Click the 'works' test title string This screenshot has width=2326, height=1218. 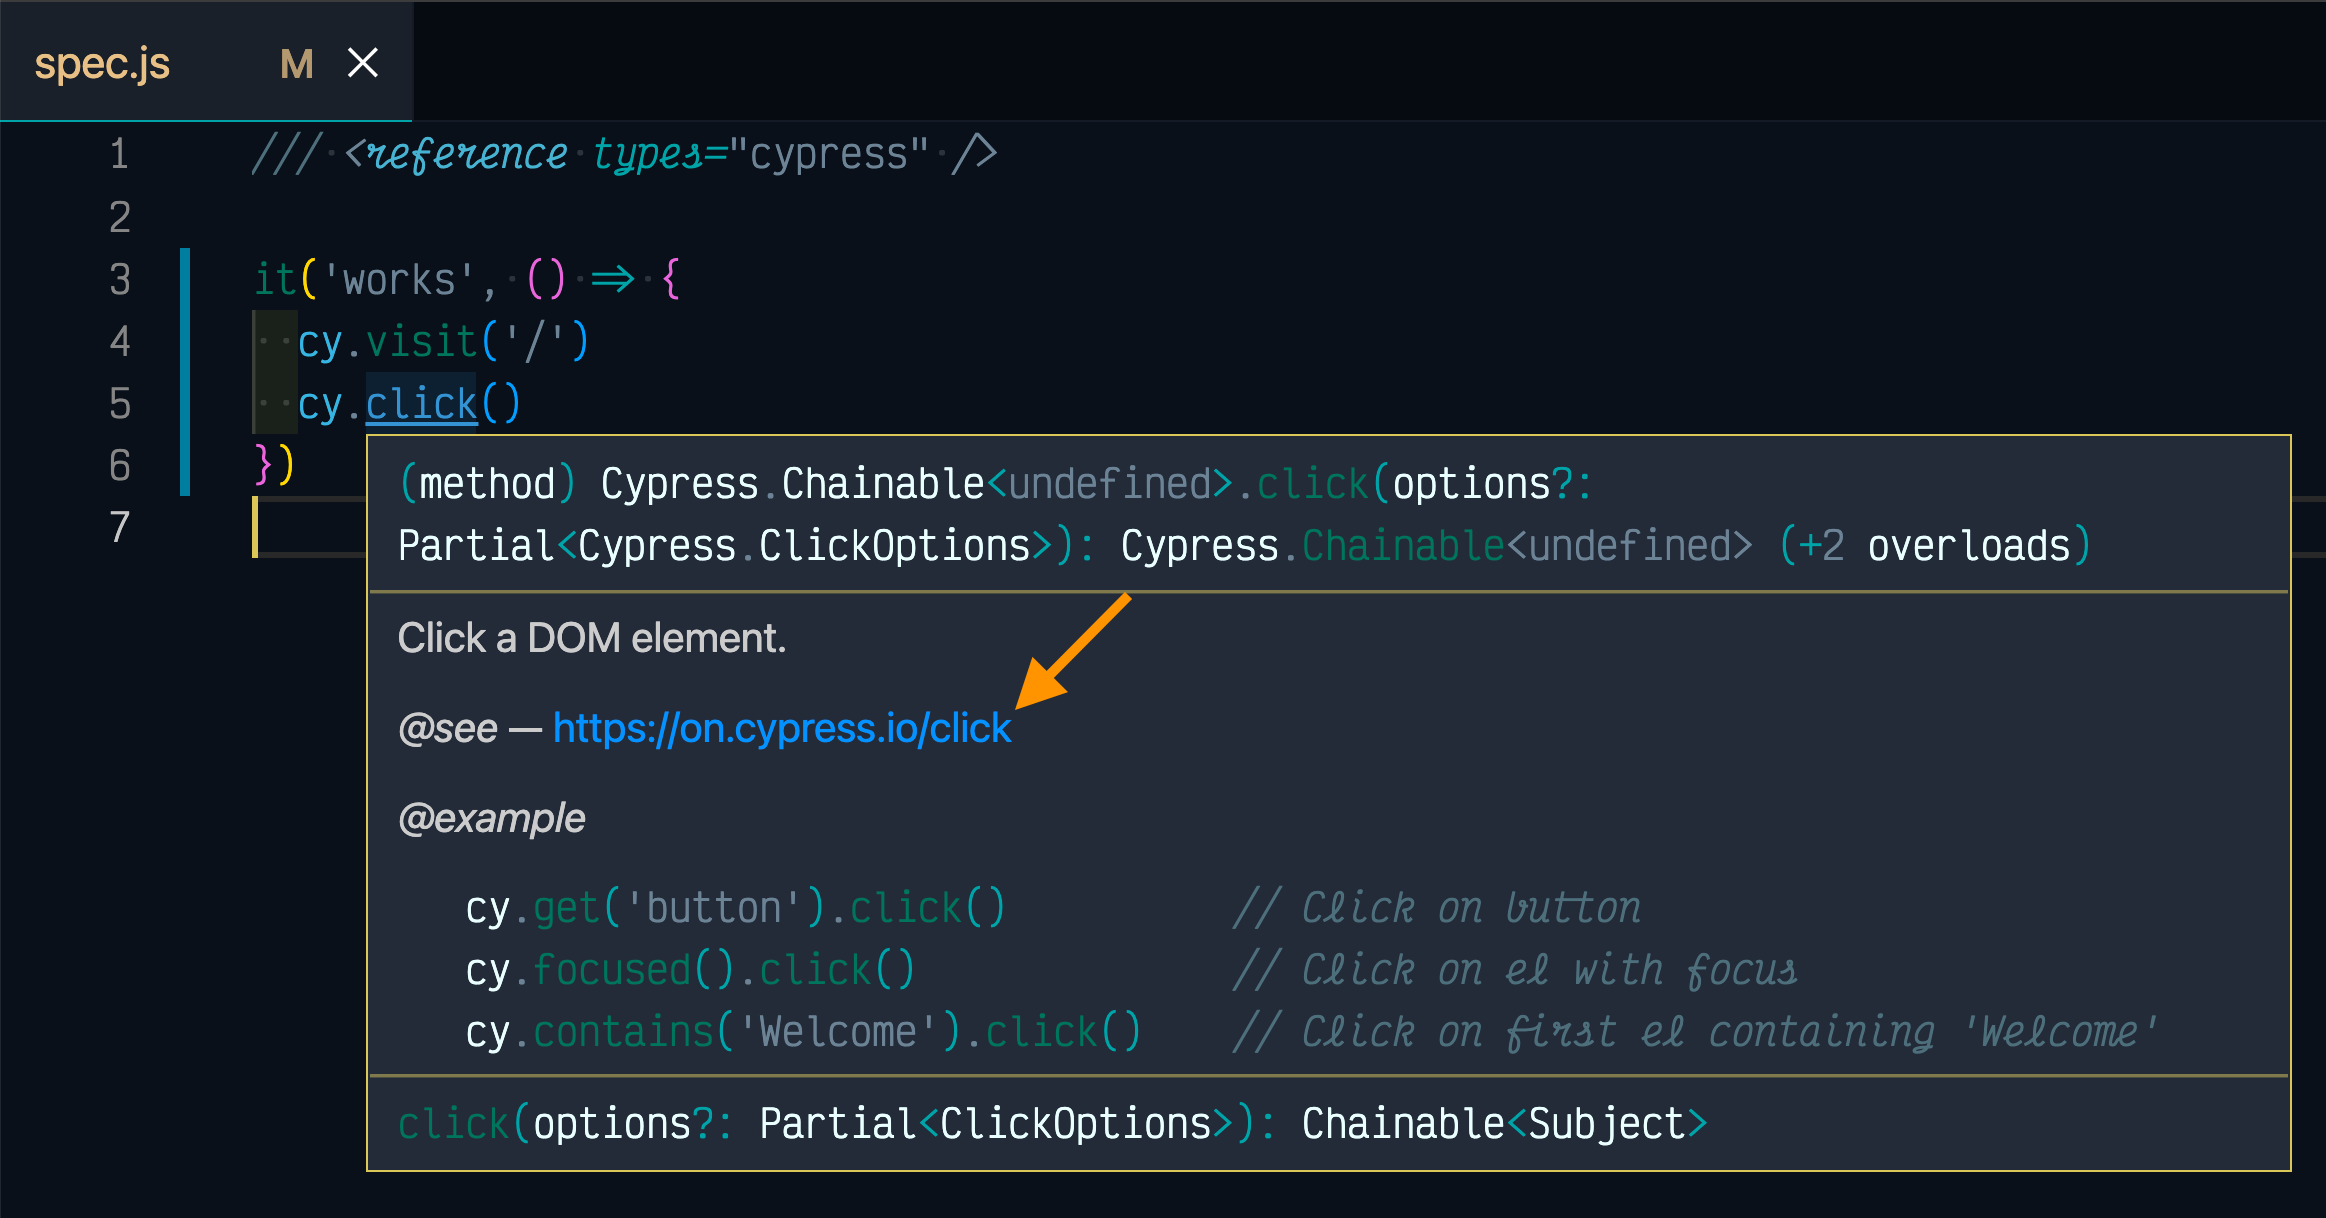pos(398,280)
